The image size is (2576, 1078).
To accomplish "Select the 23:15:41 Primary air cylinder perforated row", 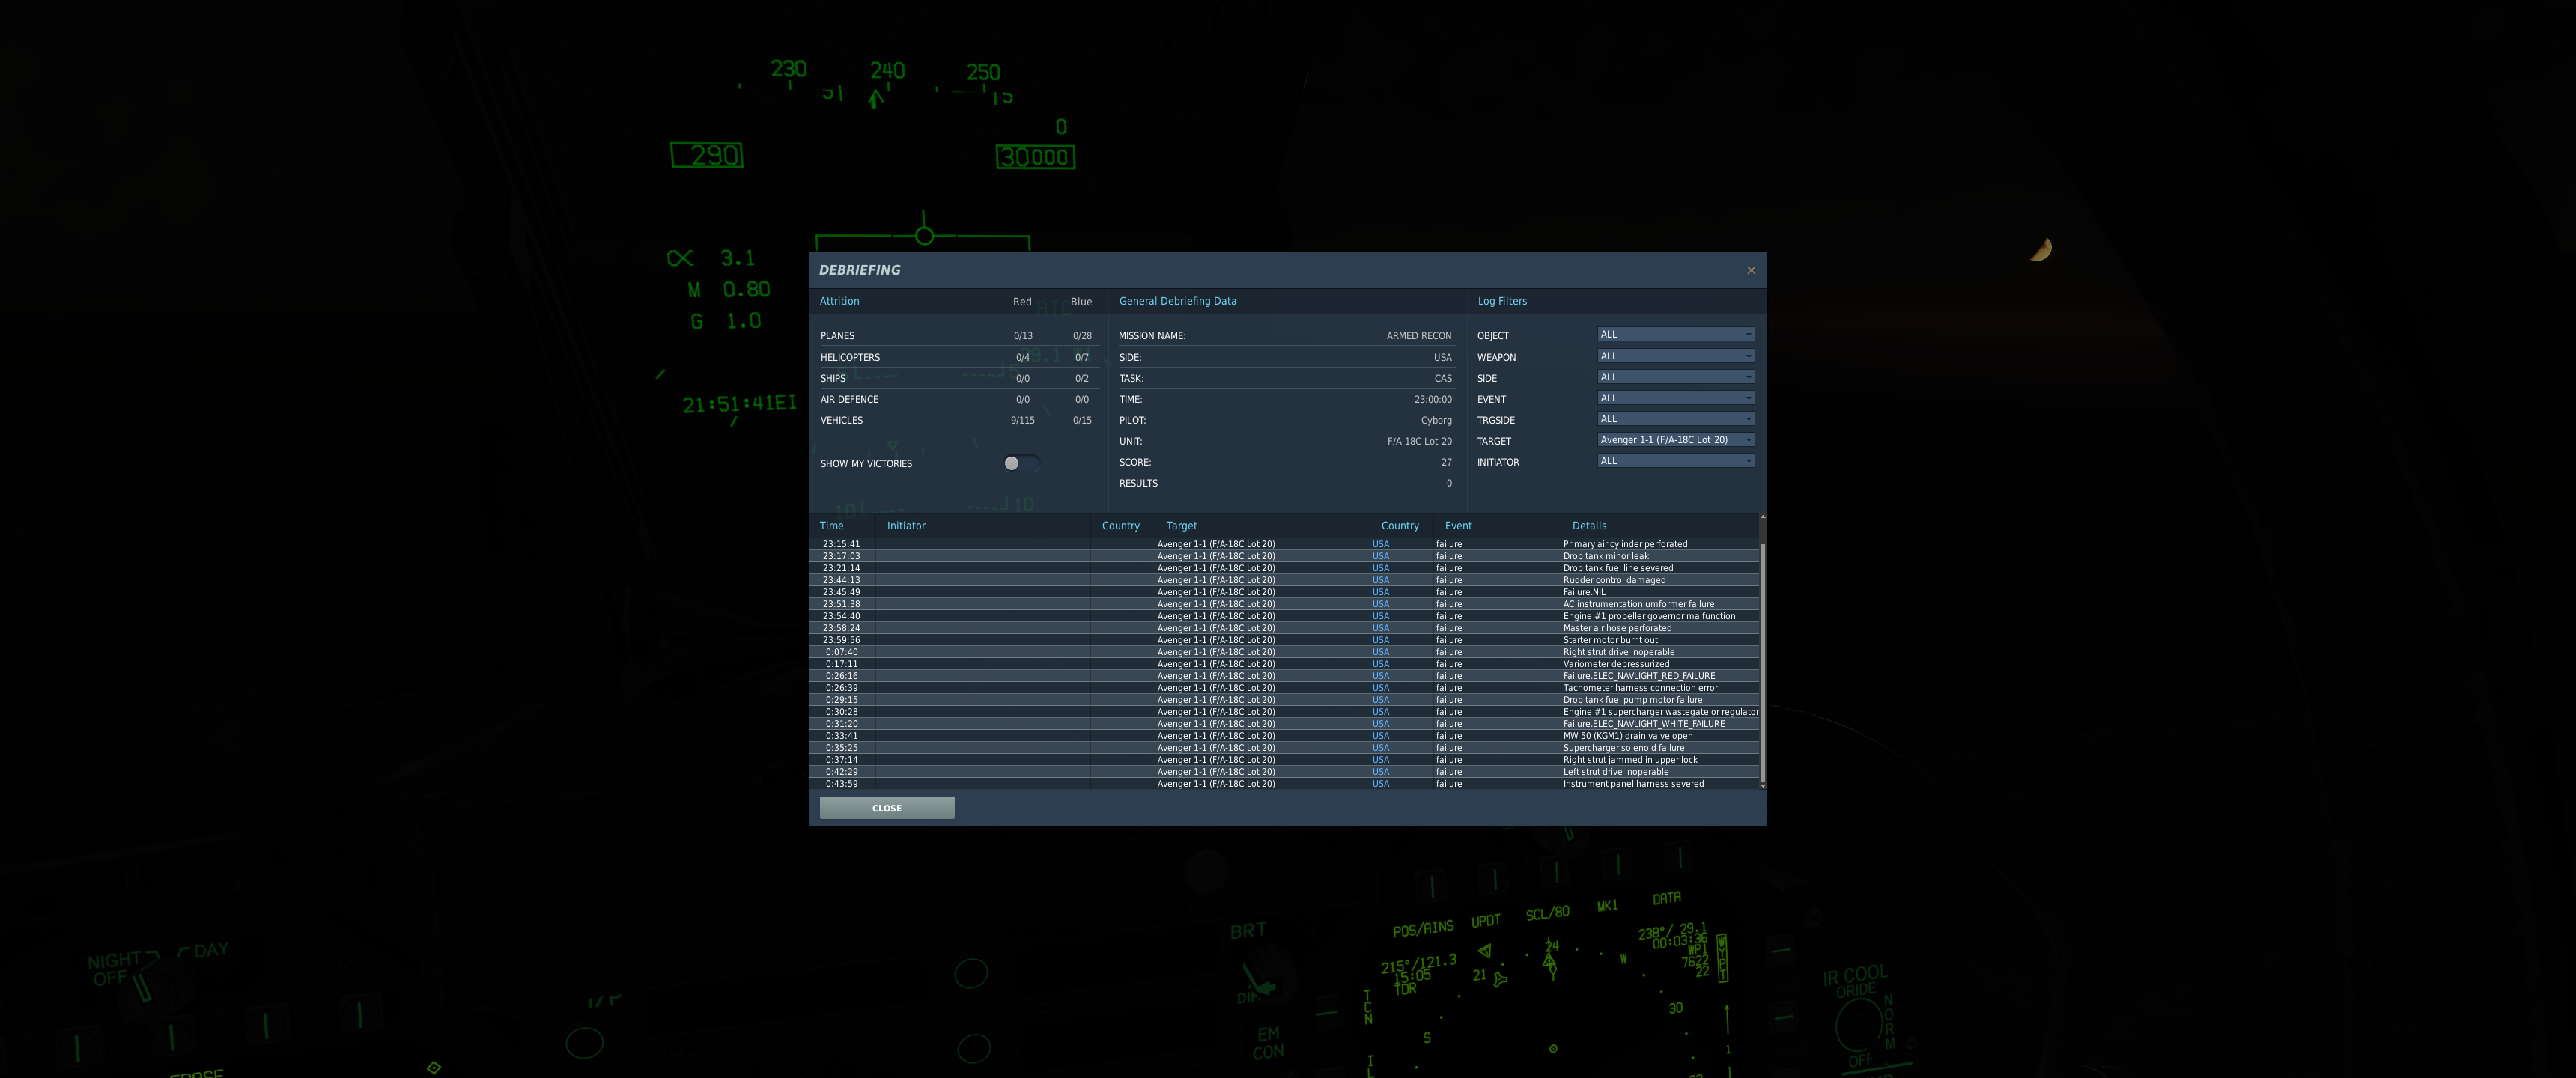I will (1283, 544).
